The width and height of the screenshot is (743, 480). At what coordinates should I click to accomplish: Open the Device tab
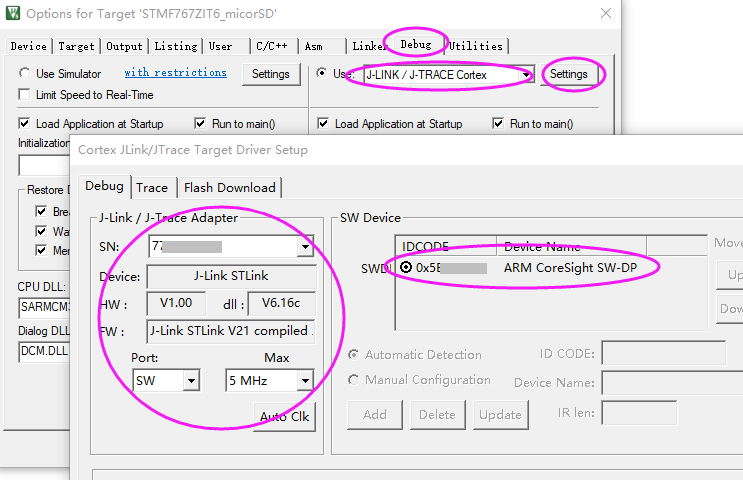point(28,46)
